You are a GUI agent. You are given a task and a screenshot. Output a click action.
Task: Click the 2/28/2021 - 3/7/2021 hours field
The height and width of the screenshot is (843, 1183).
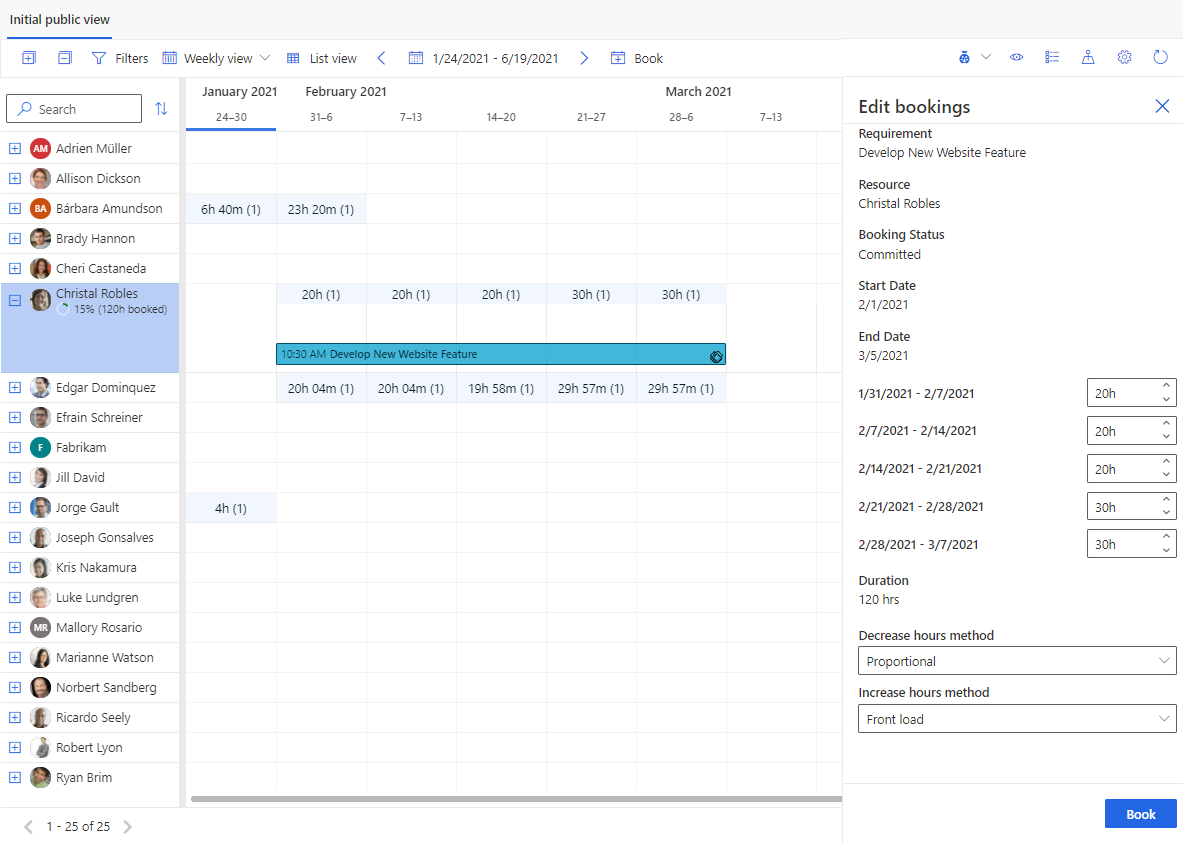pyautogui.click(x=1131, y=544)
